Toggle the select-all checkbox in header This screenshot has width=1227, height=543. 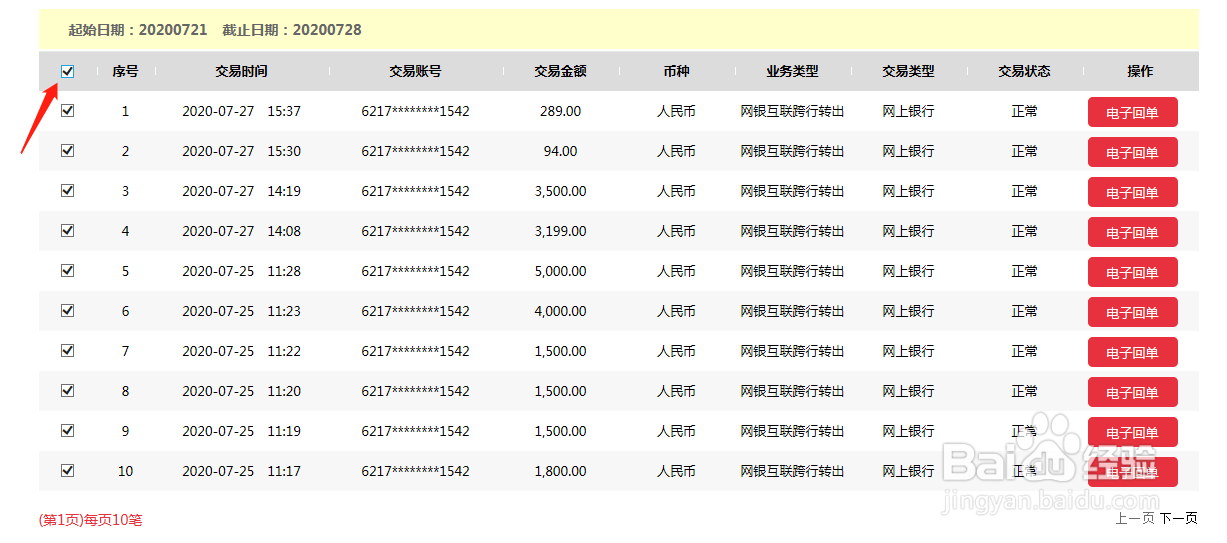pos(67,71)
